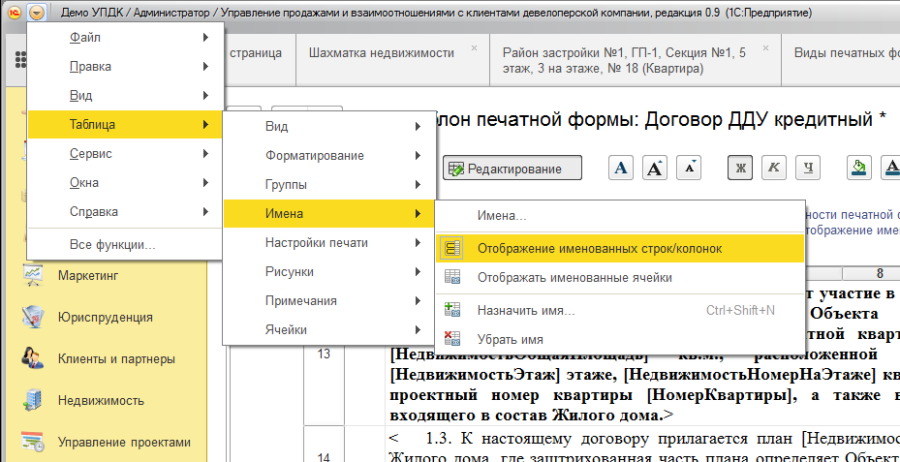
Task: Open the sections grid icon
Action: [x=19, y=59]
